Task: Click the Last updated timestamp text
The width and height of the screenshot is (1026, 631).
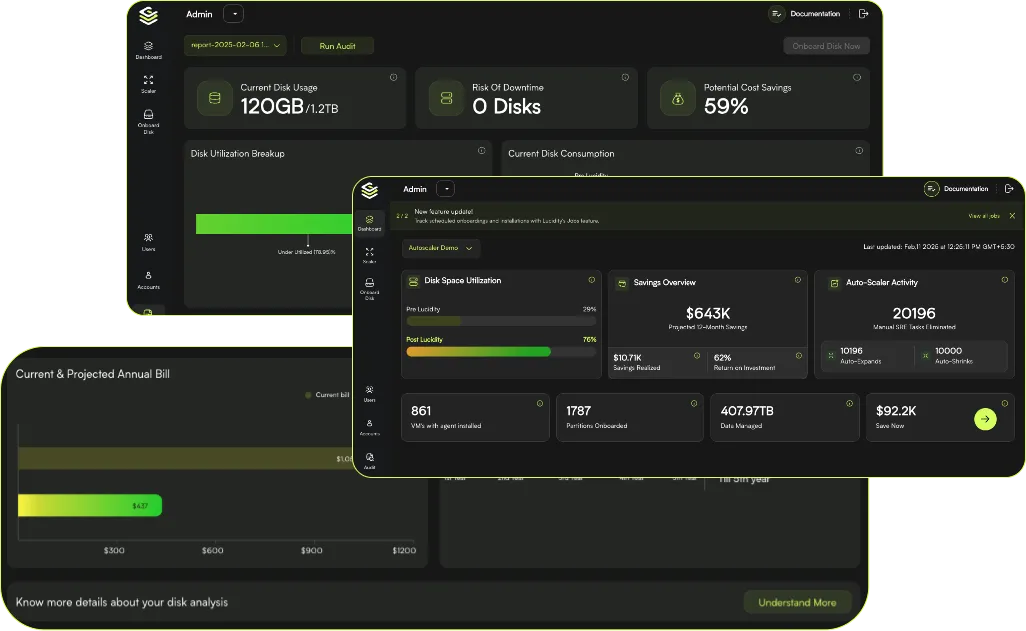Action: click(938, 247)
